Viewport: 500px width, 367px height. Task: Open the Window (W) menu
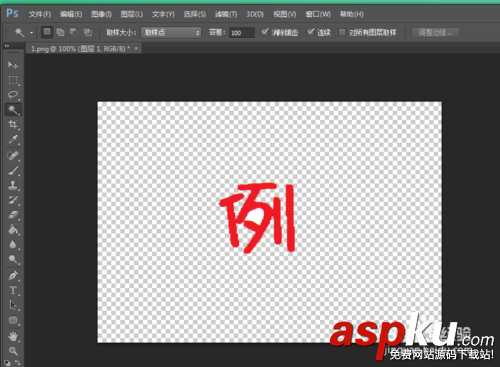pyautogui.click(x=318, y=14)
